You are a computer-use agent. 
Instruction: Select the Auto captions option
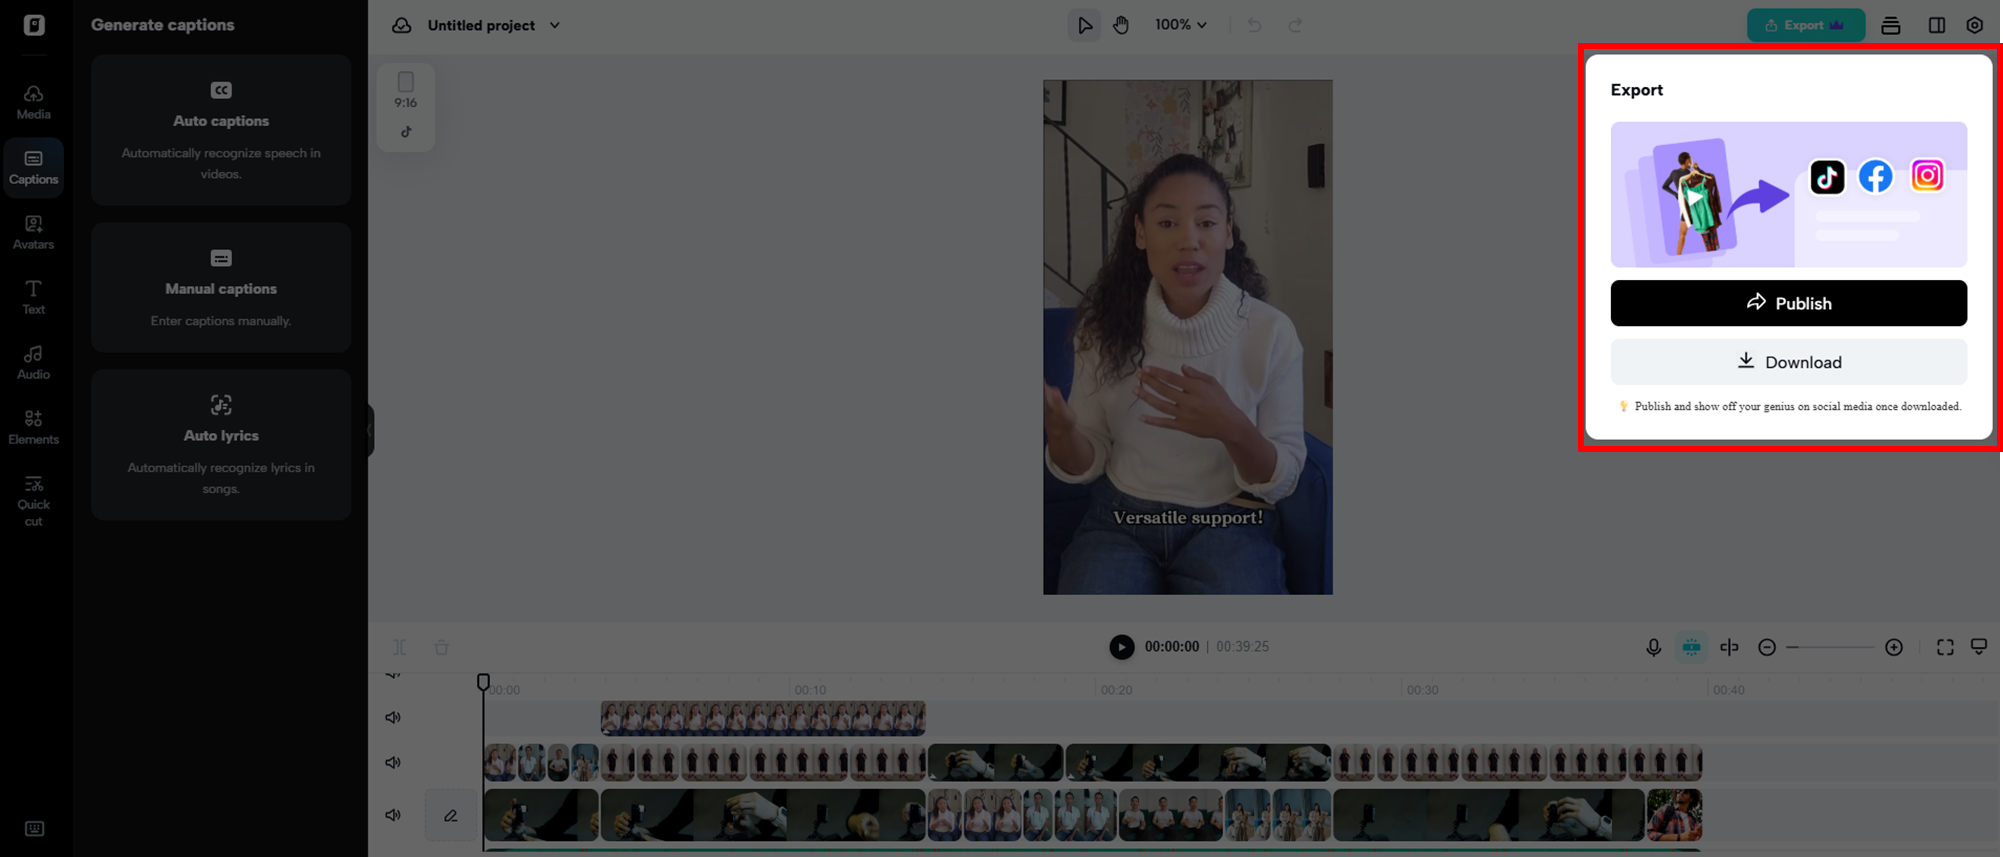point(221,130)
